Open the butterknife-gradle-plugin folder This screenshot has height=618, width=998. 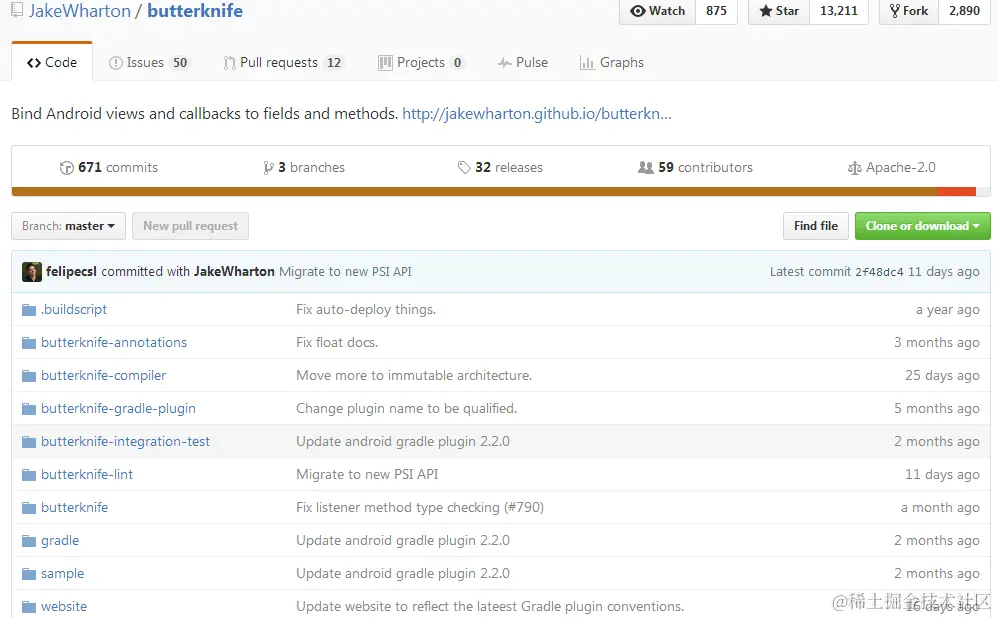(118, 409)
